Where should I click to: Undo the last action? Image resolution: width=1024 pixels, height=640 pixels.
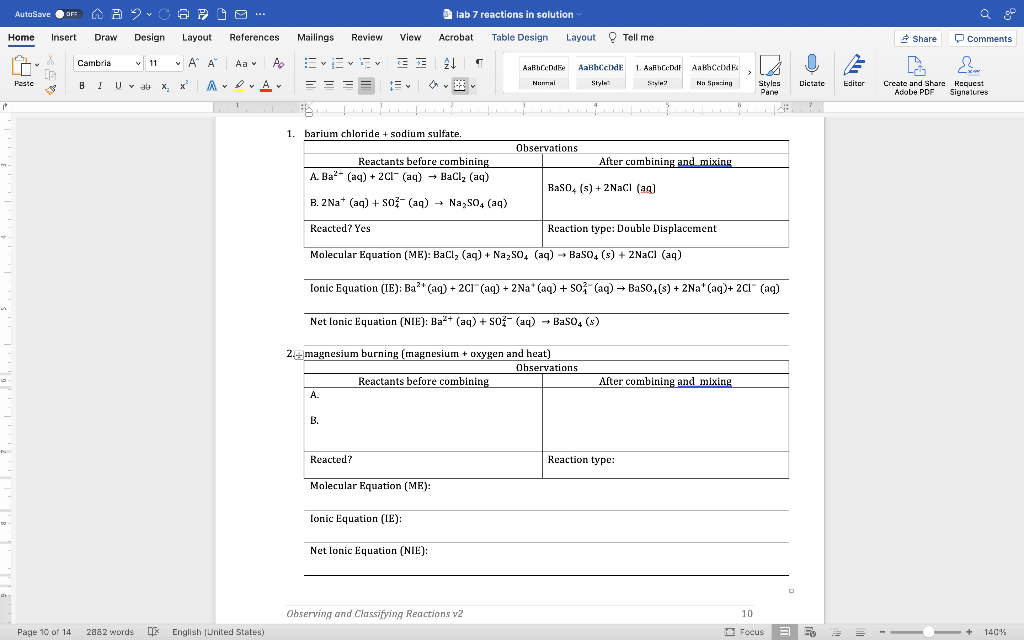click(x=136, y=14)
